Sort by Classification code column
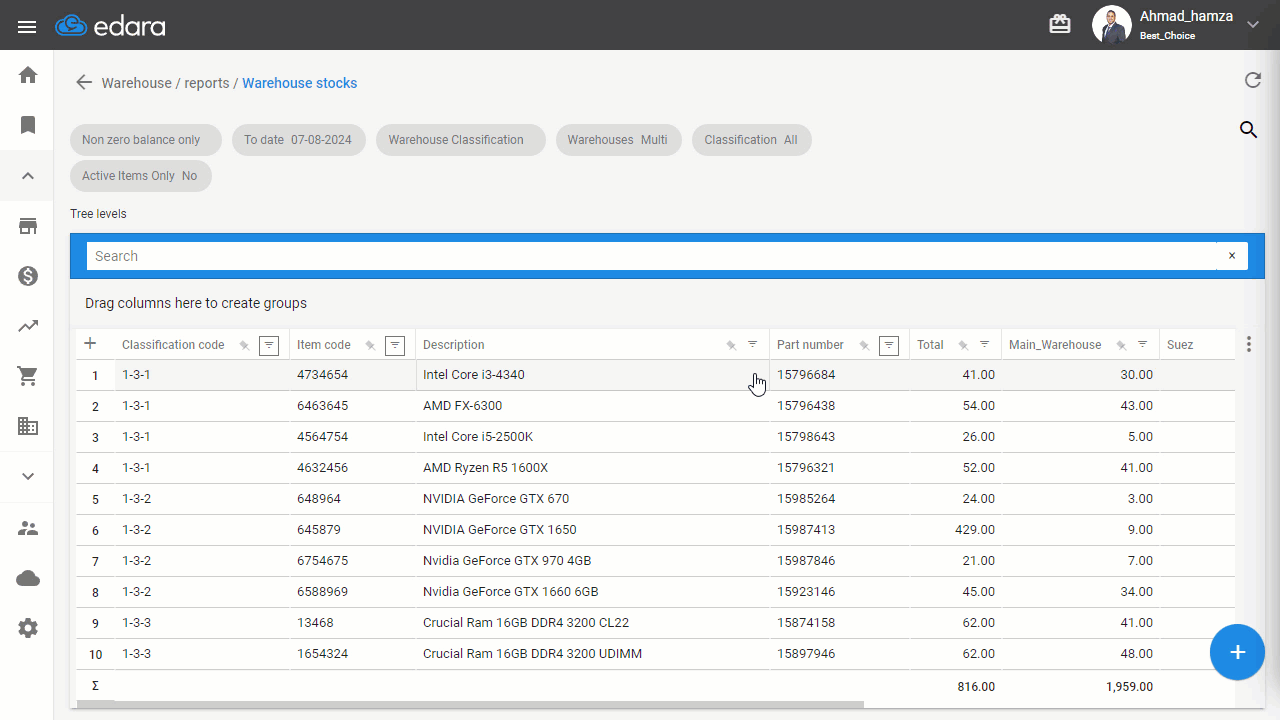This screenshot has width=1280, height=720. (173, 345)
